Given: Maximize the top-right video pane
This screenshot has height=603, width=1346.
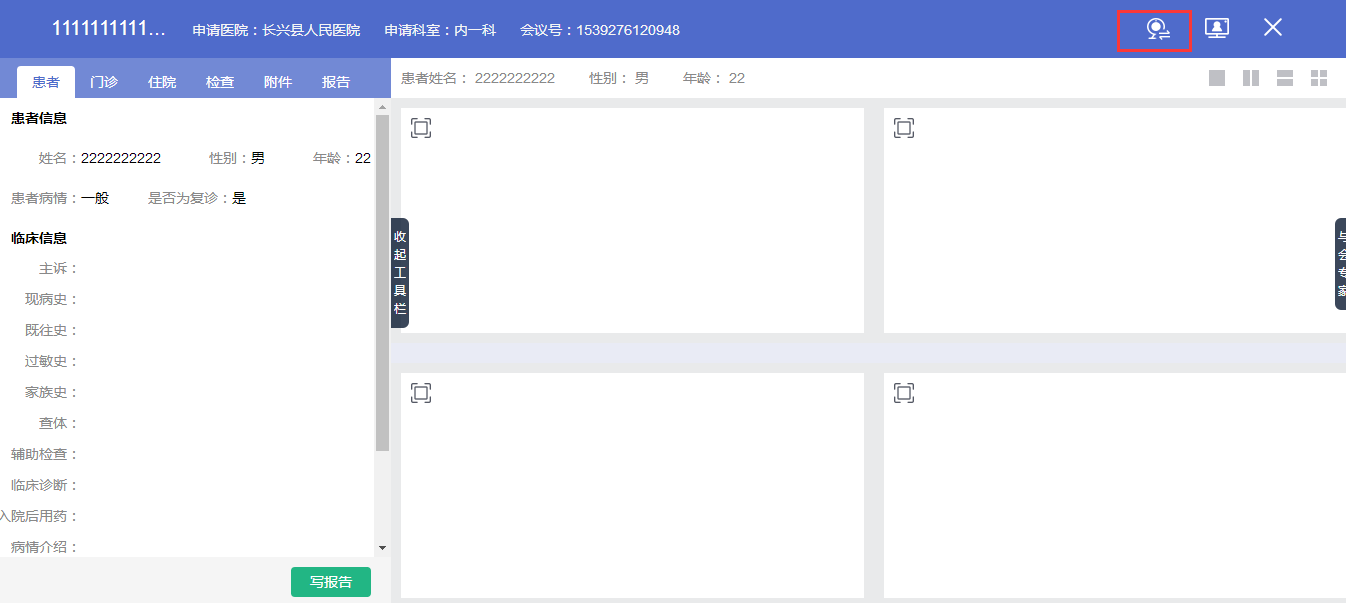Looking at the screenshot, I should [904, 128].
